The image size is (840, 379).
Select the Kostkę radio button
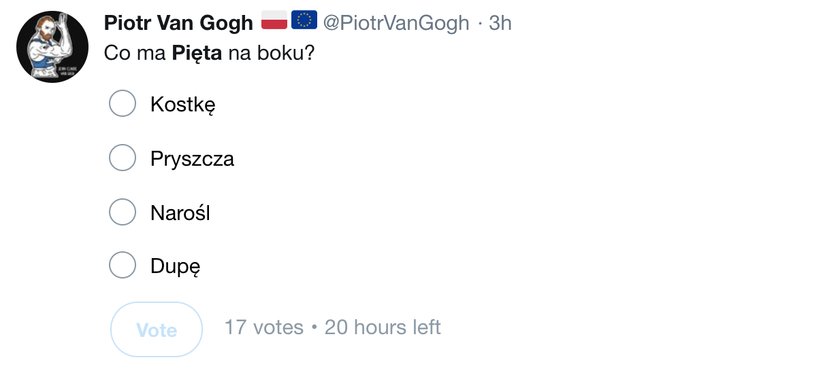(122, 103)
